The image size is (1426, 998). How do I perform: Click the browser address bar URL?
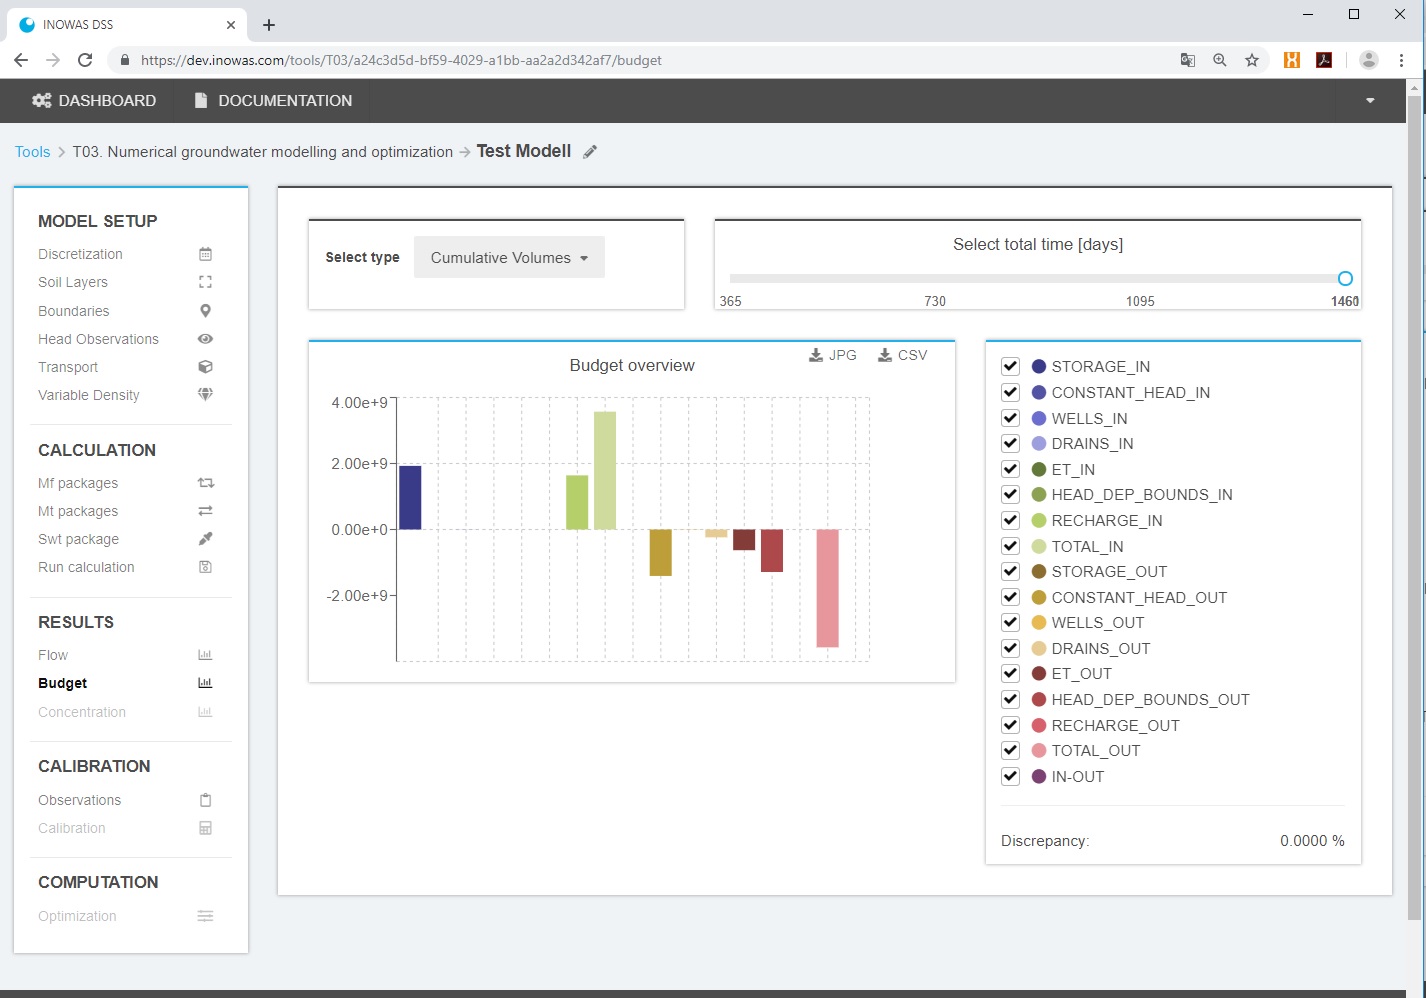[400, 60]
